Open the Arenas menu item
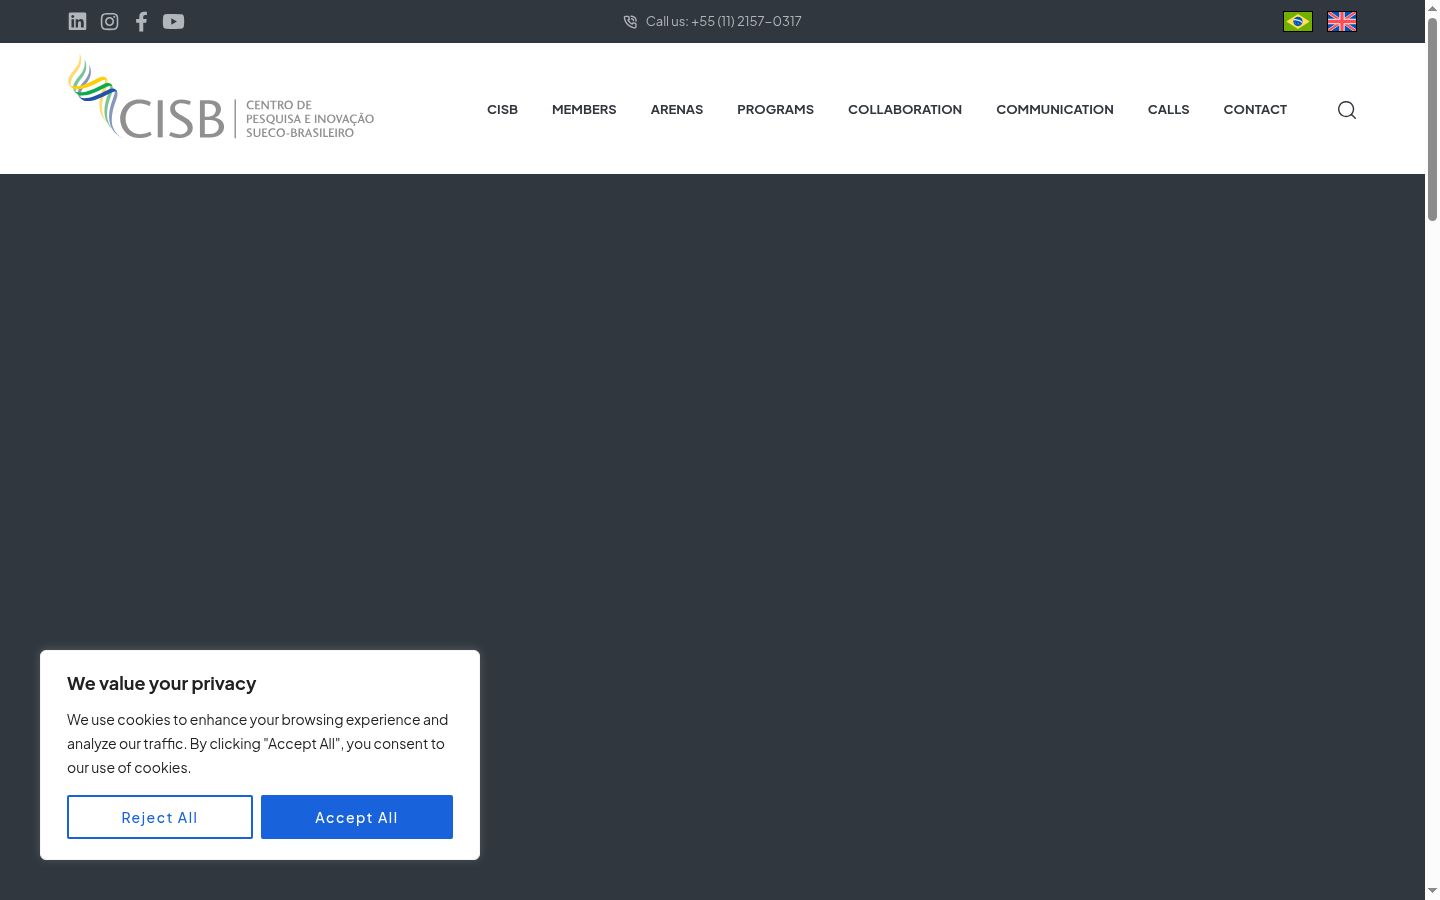This screenshot has width=1440, height=900. click(x=677, y=109)
